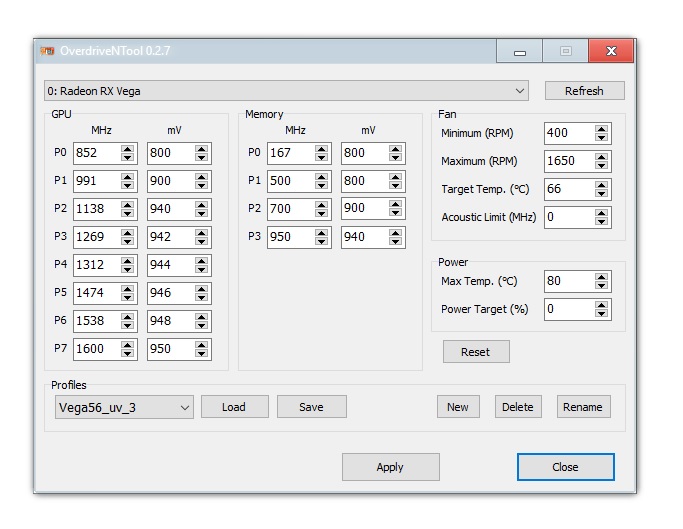Decrease GPU P5 MHz using down arrow
The width and height of the screenshot is (683, 529).
pos(128,297)
